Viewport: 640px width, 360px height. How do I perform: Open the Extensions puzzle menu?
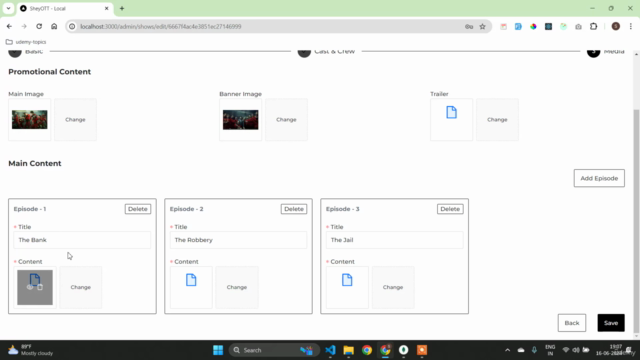(x=593, y=27)
